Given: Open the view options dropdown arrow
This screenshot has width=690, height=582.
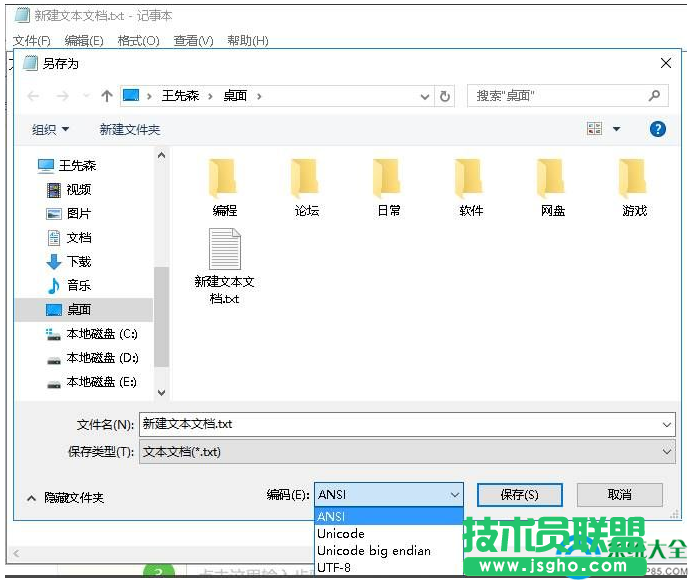Looking at the screenshot, I should click(617, 129).
